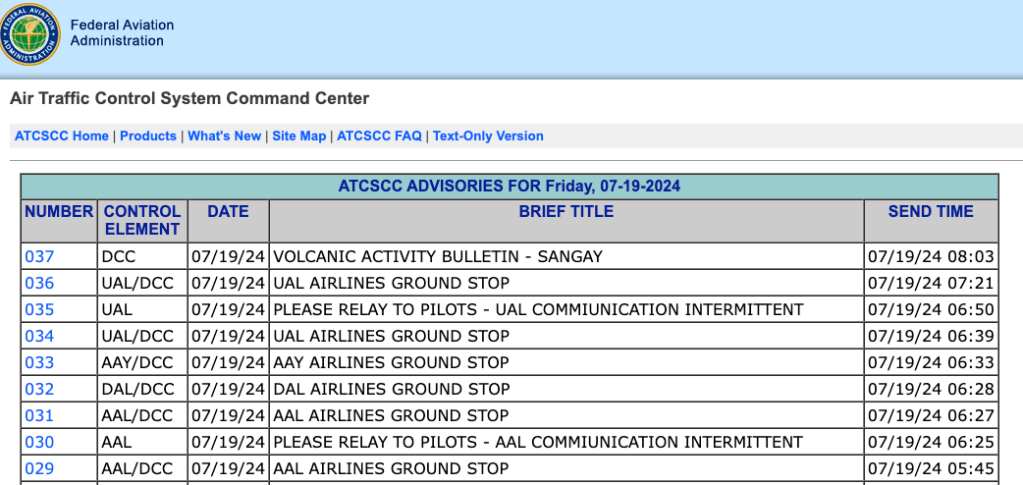
Task: Click the FAA seal logo
Action: tap(30, 34)
